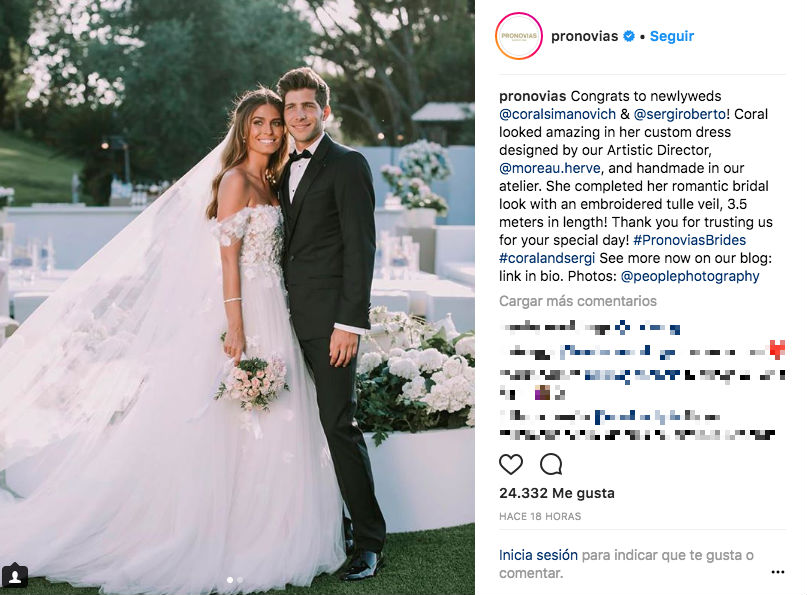Open the #coralandsergi hashtag
The image size is (807, 595).
pyautogui.click(x=547, y=258)
